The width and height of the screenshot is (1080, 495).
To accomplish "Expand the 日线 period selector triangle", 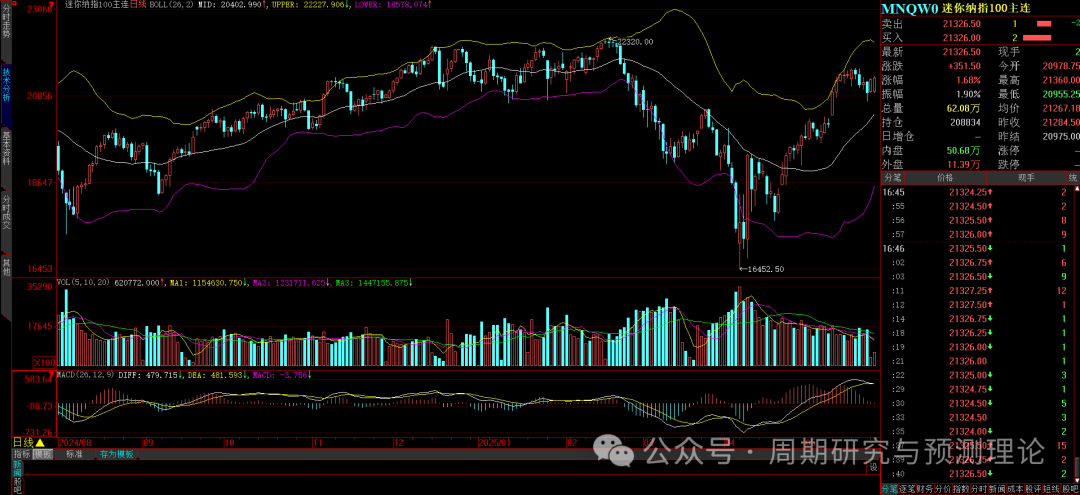I will click(x=41, y=442).
